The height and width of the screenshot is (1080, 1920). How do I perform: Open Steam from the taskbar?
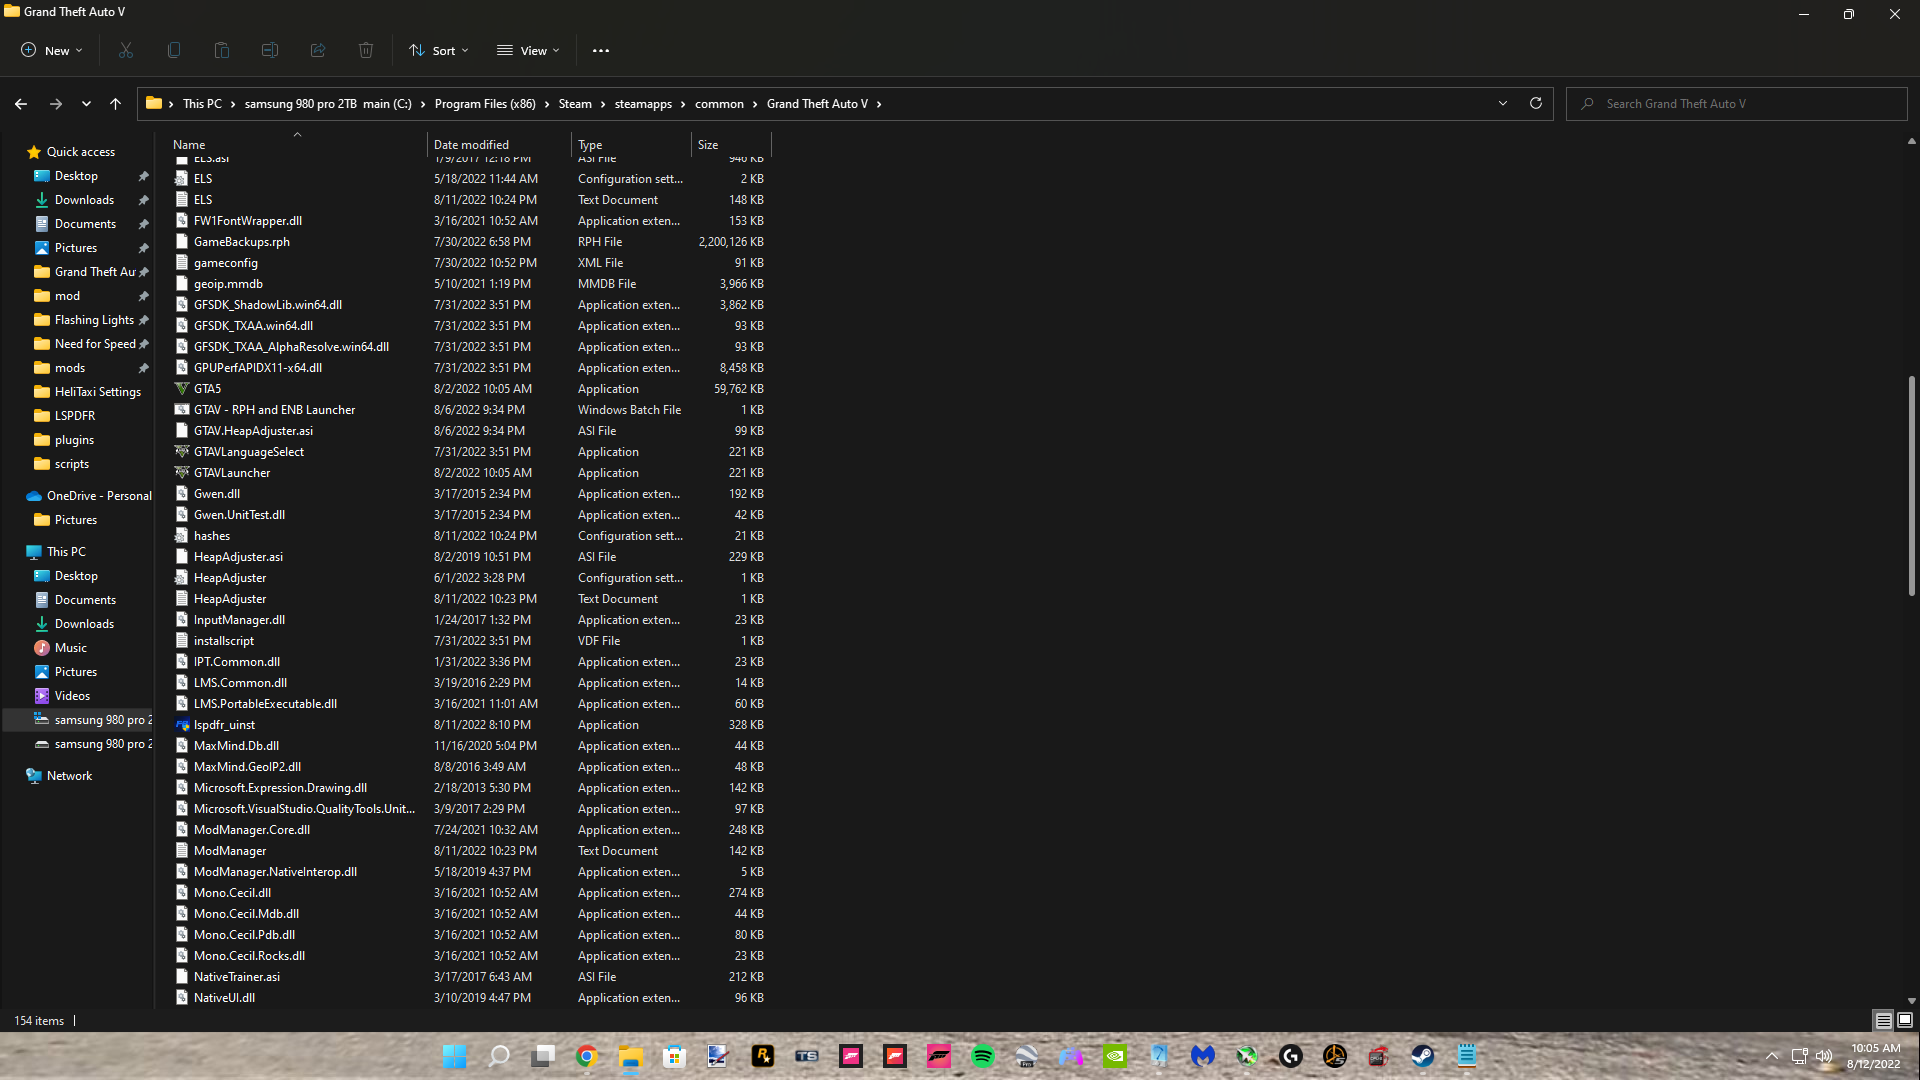click(x=1422, y=1056)
